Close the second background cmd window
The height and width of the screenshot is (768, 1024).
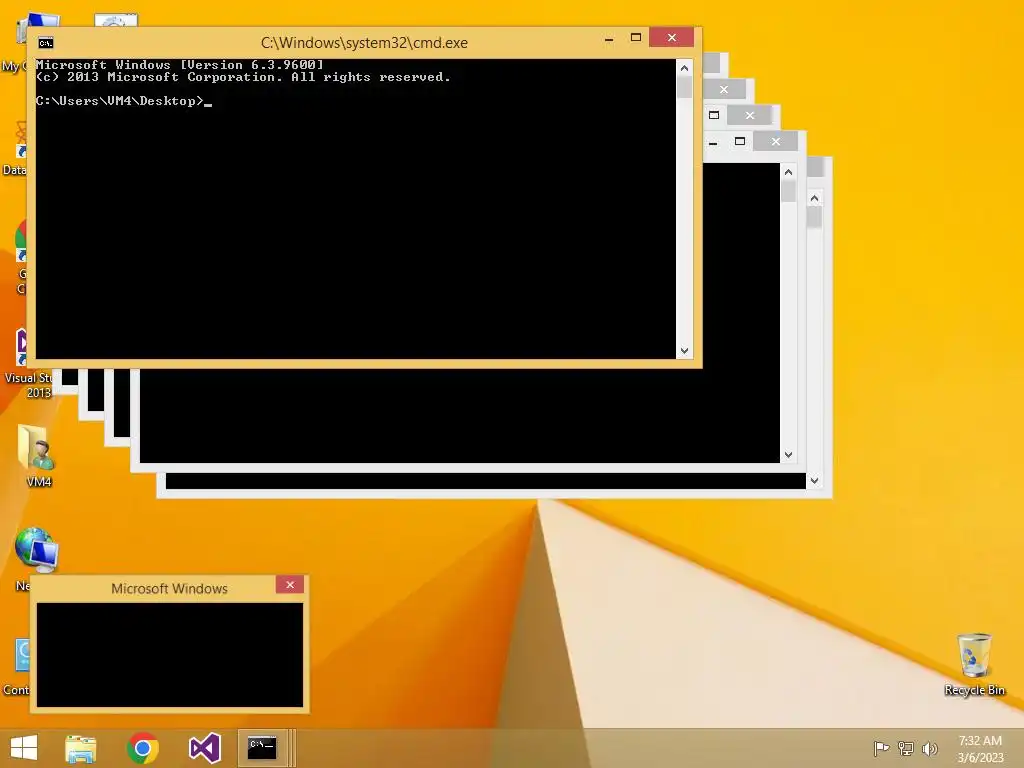(x=724, y=89)
